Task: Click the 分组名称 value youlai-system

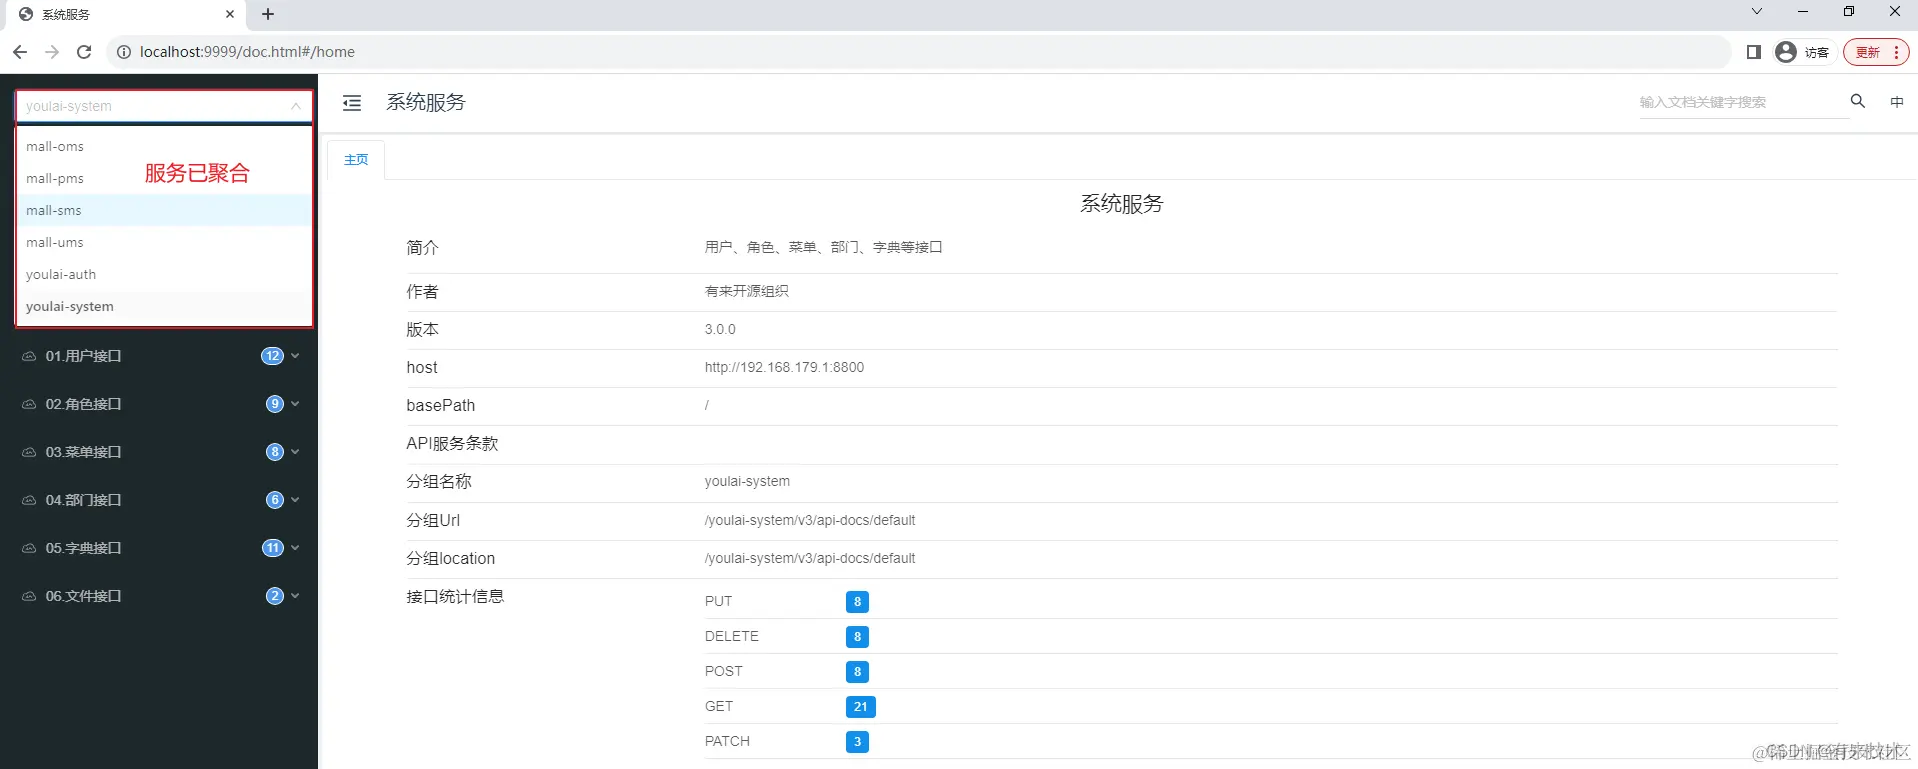Action: 747,481
